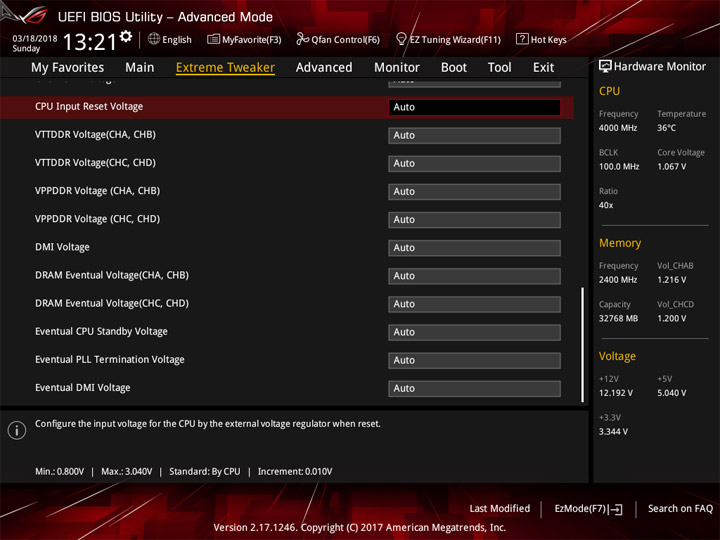
Task: Click the Vol_CHAB value 1.216 V
Action: (672, 280)
